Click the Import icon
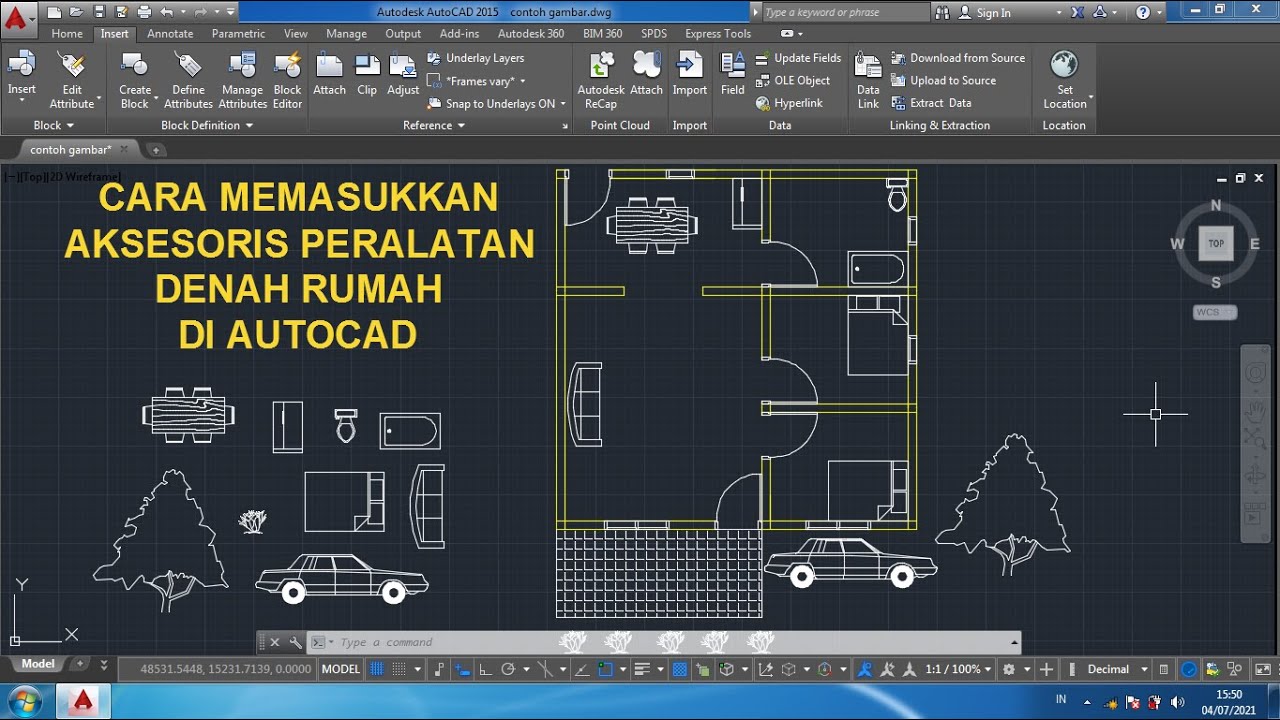This screenshot has width=1280, height=720. point(689,65)
